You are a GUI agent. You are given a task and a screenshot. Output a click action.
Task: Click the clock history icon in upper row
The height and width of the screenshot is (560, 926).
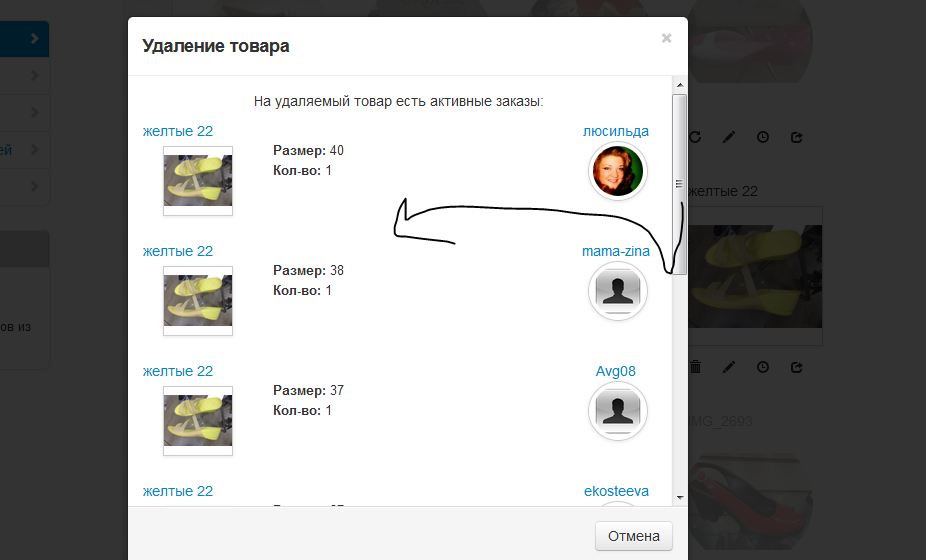click(x=763, y=137)
